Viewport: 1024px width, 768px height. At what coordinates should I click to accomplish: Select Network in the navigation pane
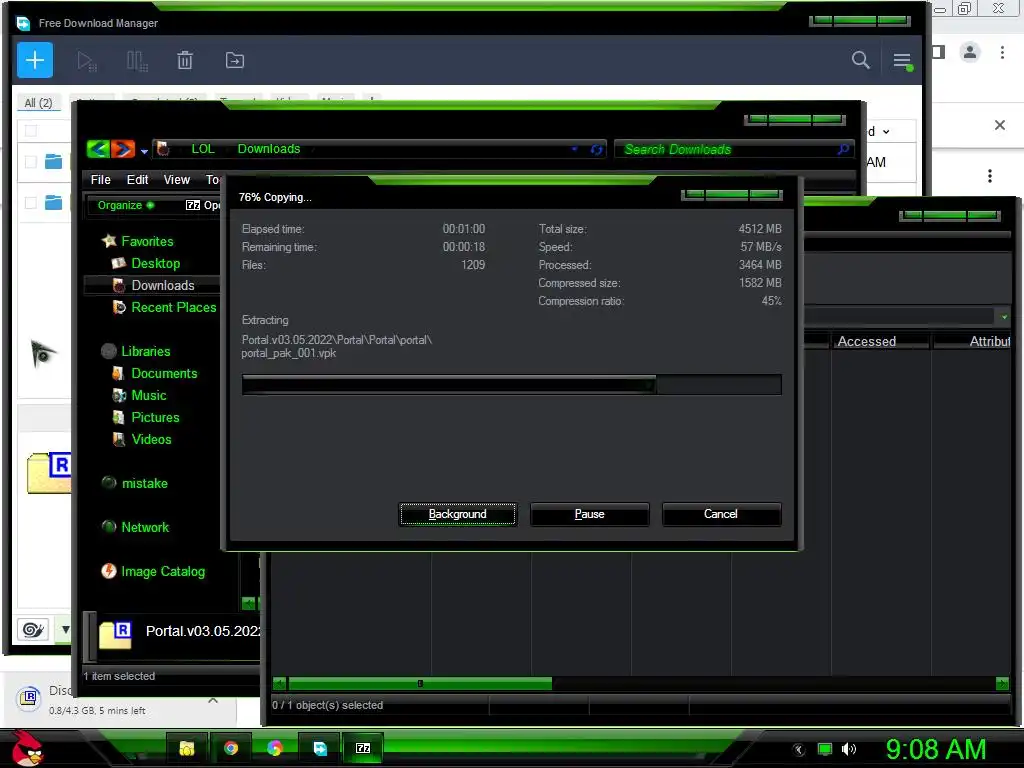(x=144, y=527)
